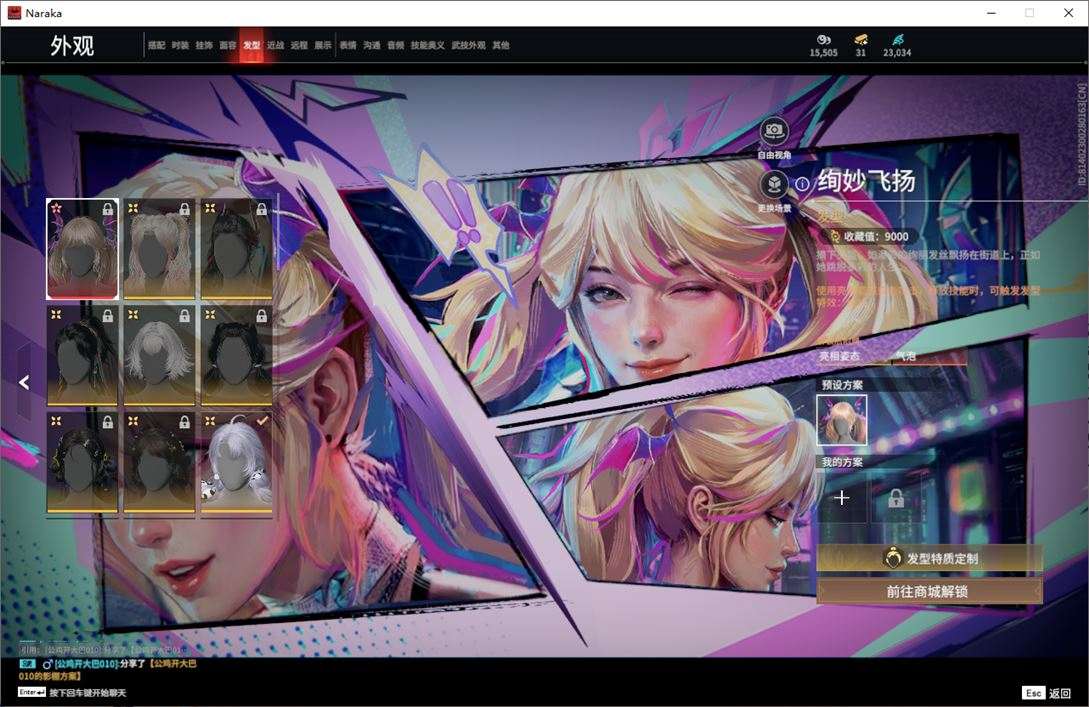Open the shared 公鸡开大巴010的影响方案 chat link
The height and width of the screenshot is (707, 1089).
pyautogui.click(x=107, y=669)
